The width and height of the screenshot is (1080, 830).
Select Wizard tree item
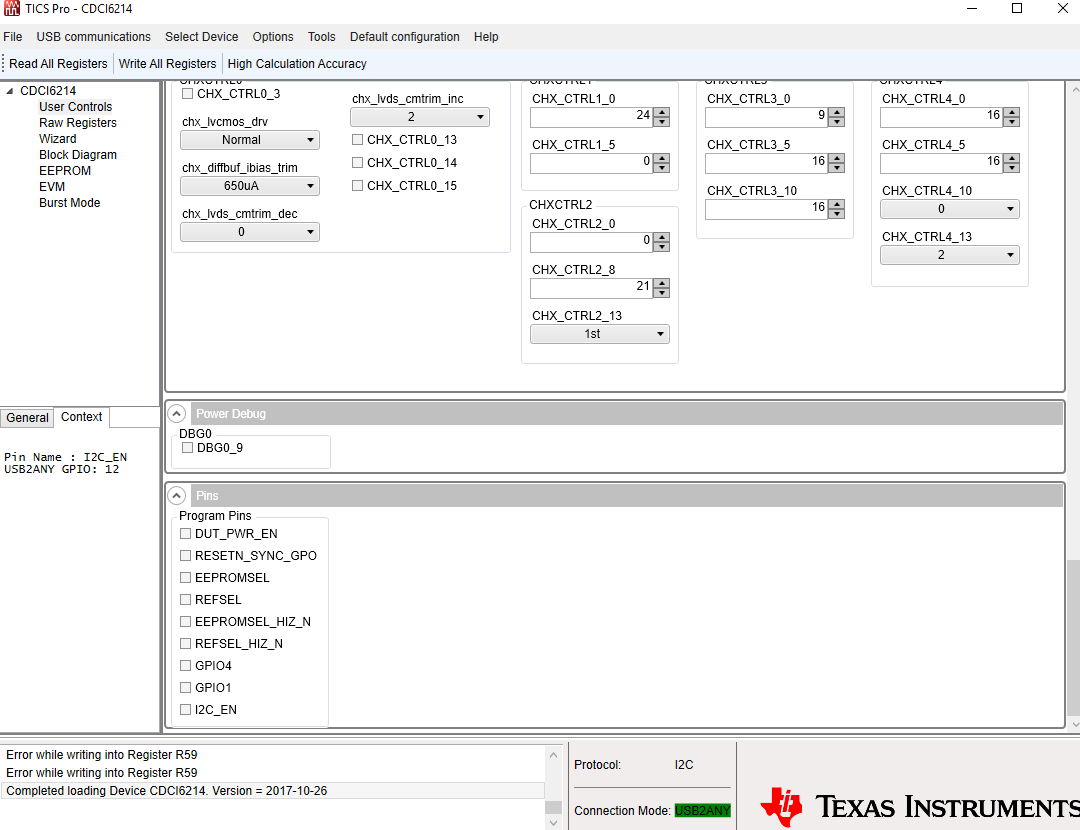tap(58, 138)
